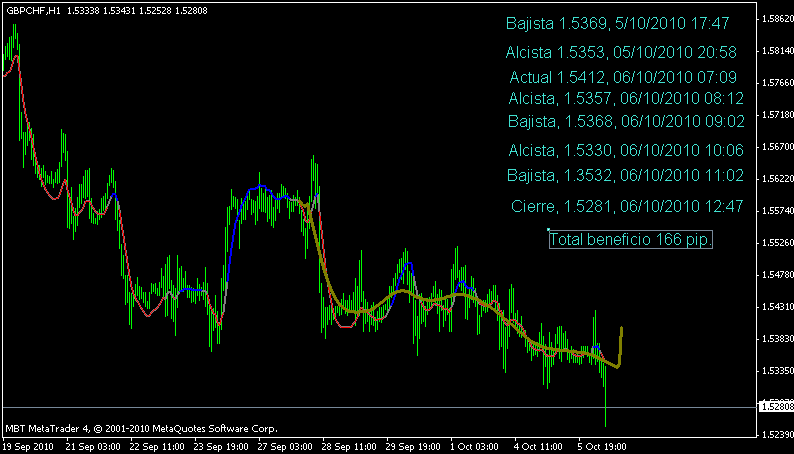Click the '1 Oct 03:00' time marker

tap(473, 446)
